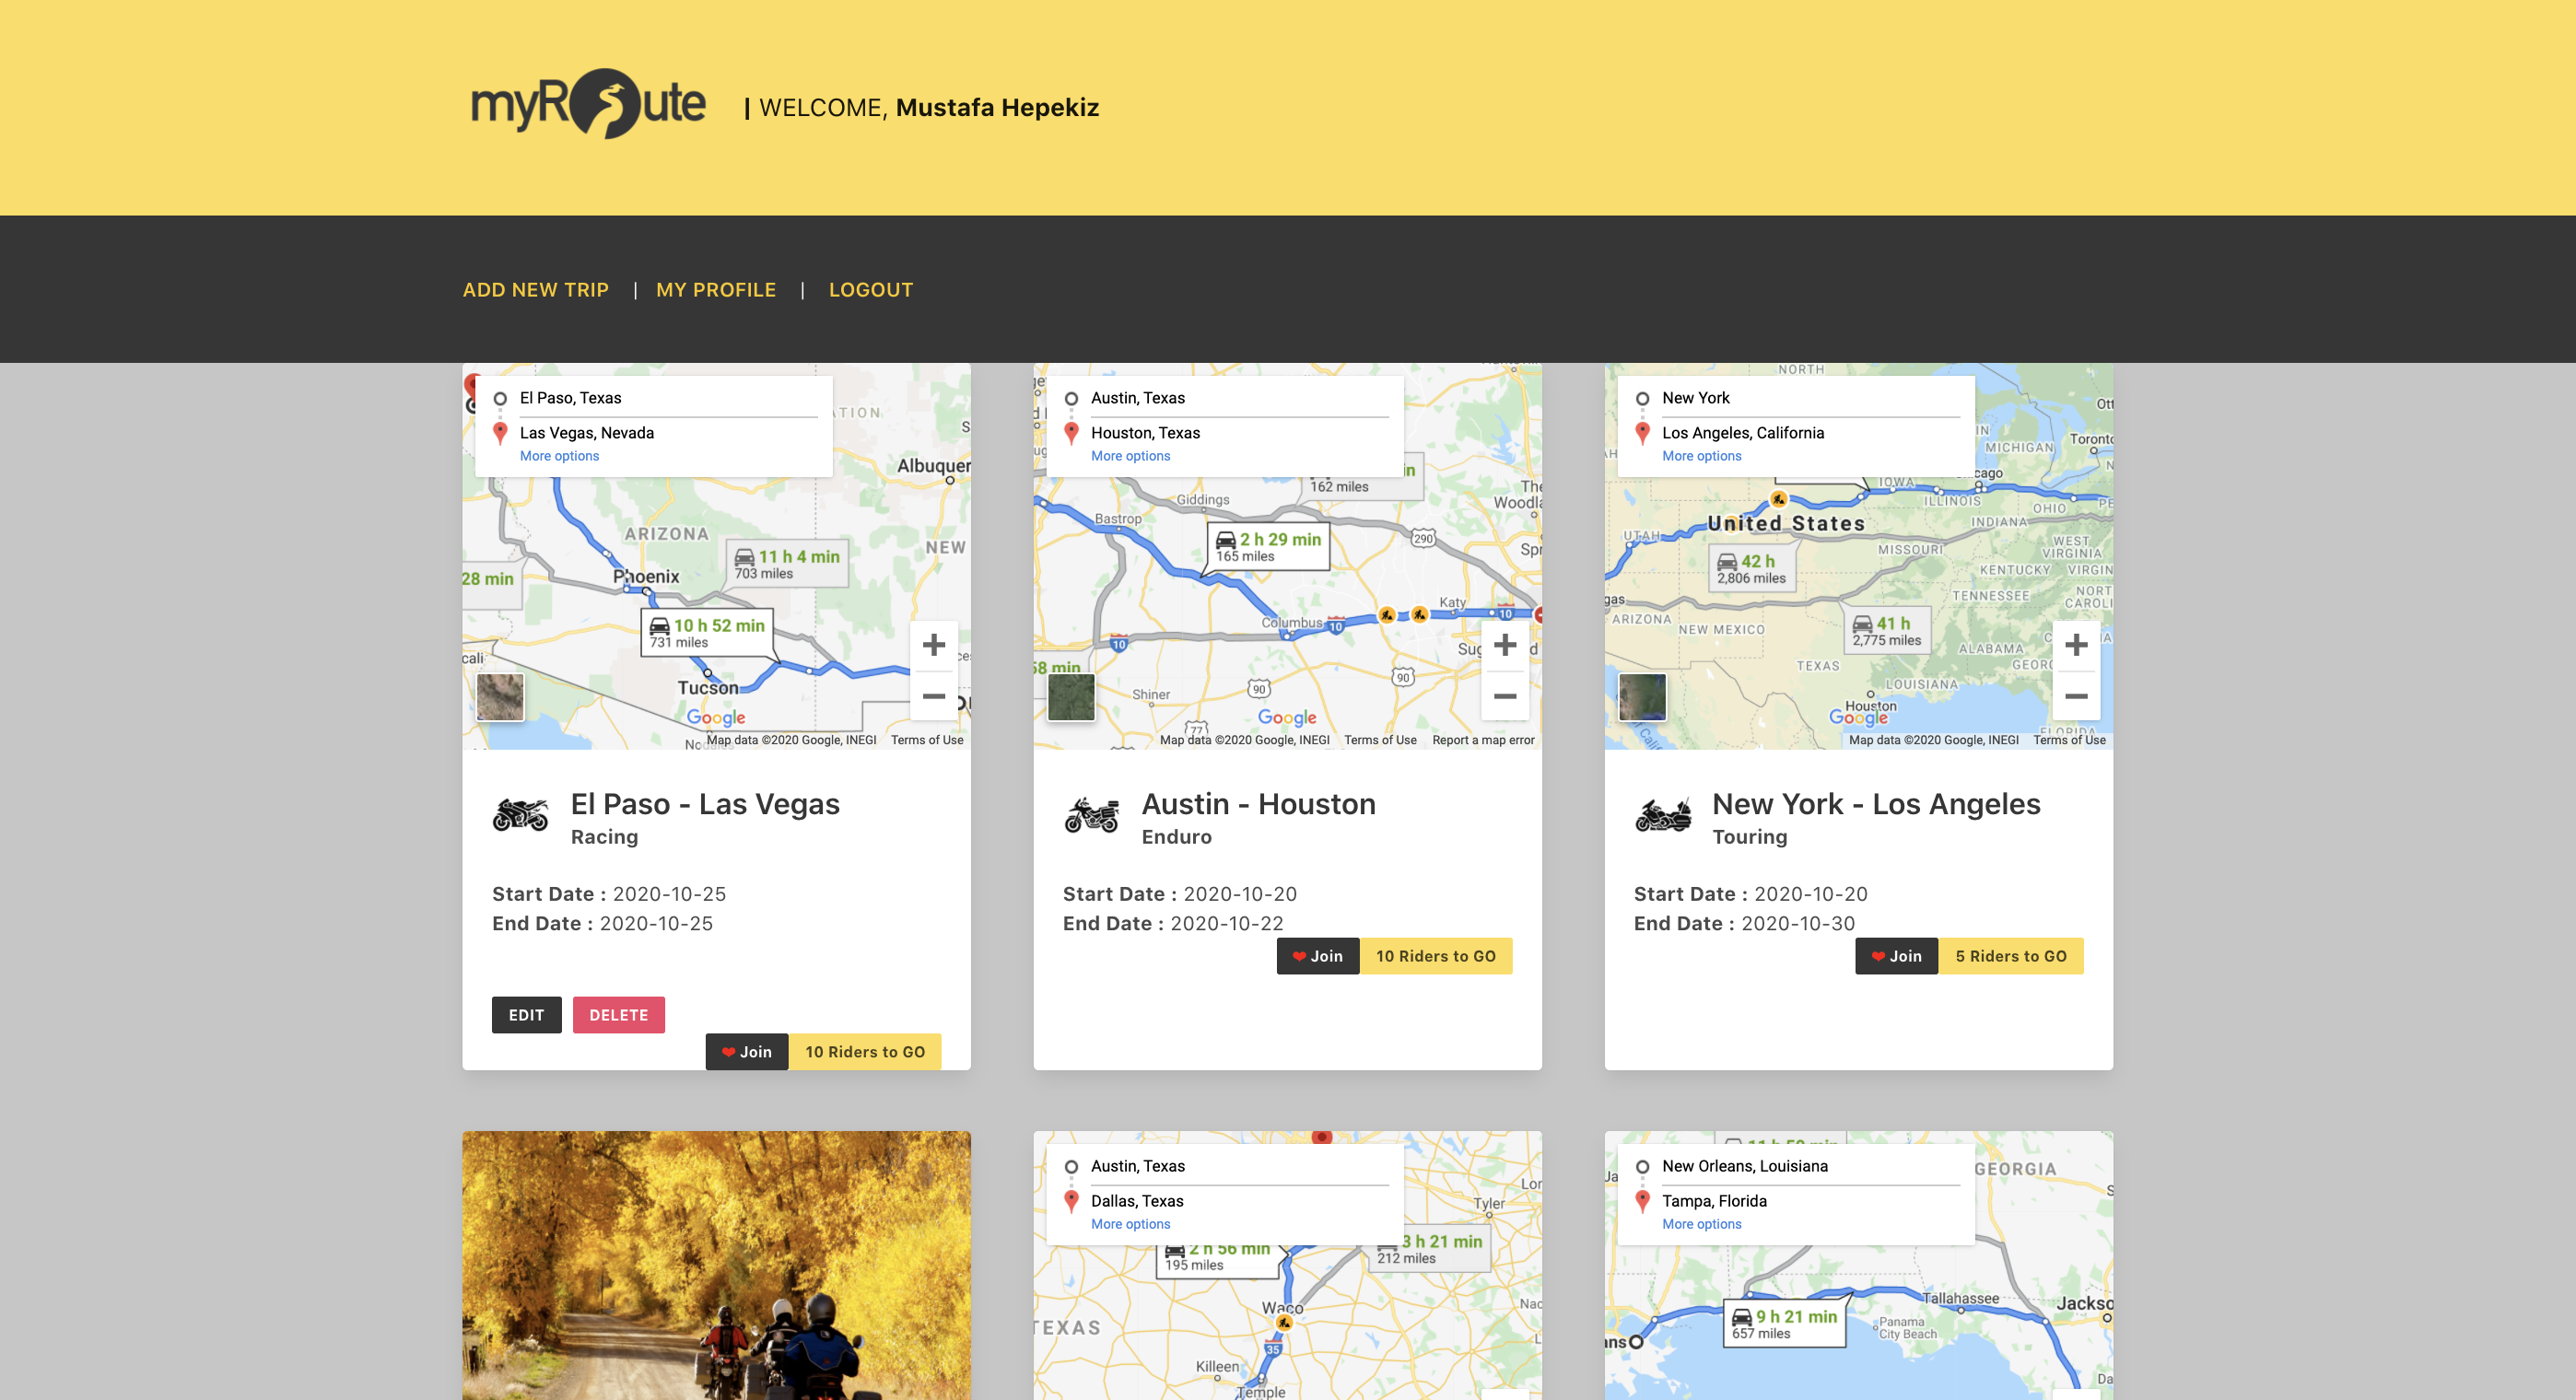This screenshot has height=1400, width=2576.
Task: Zoom out on New York map
Action: 2076,696
